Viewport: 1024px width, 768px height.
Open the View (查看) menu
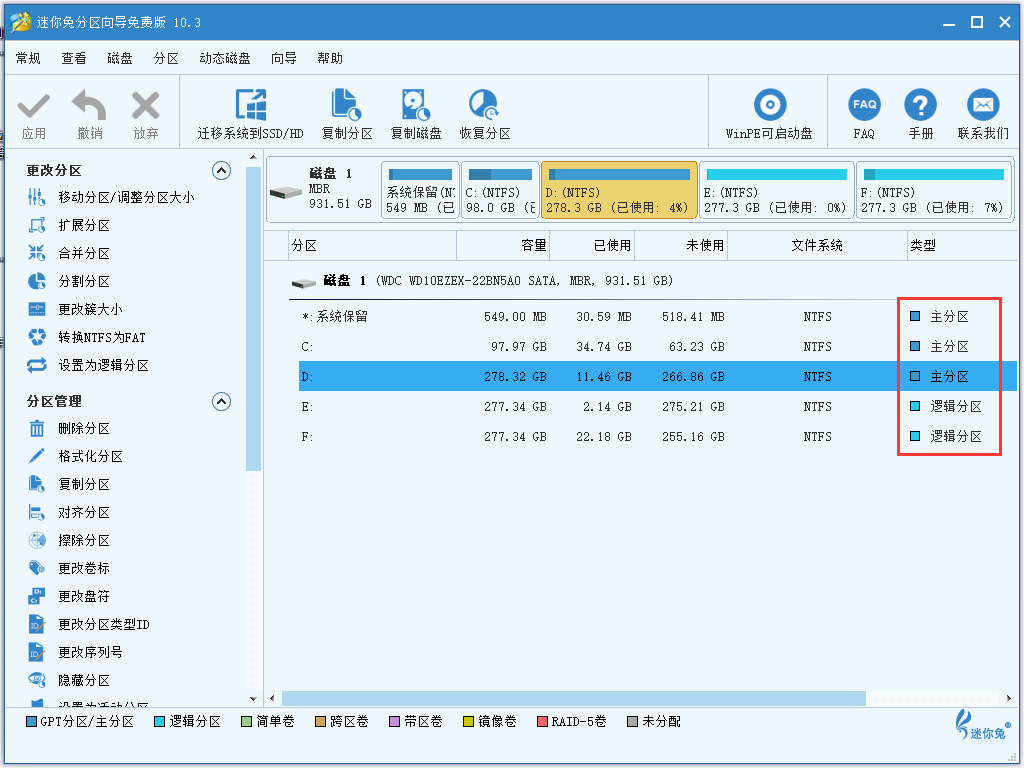tap(74, 59)
